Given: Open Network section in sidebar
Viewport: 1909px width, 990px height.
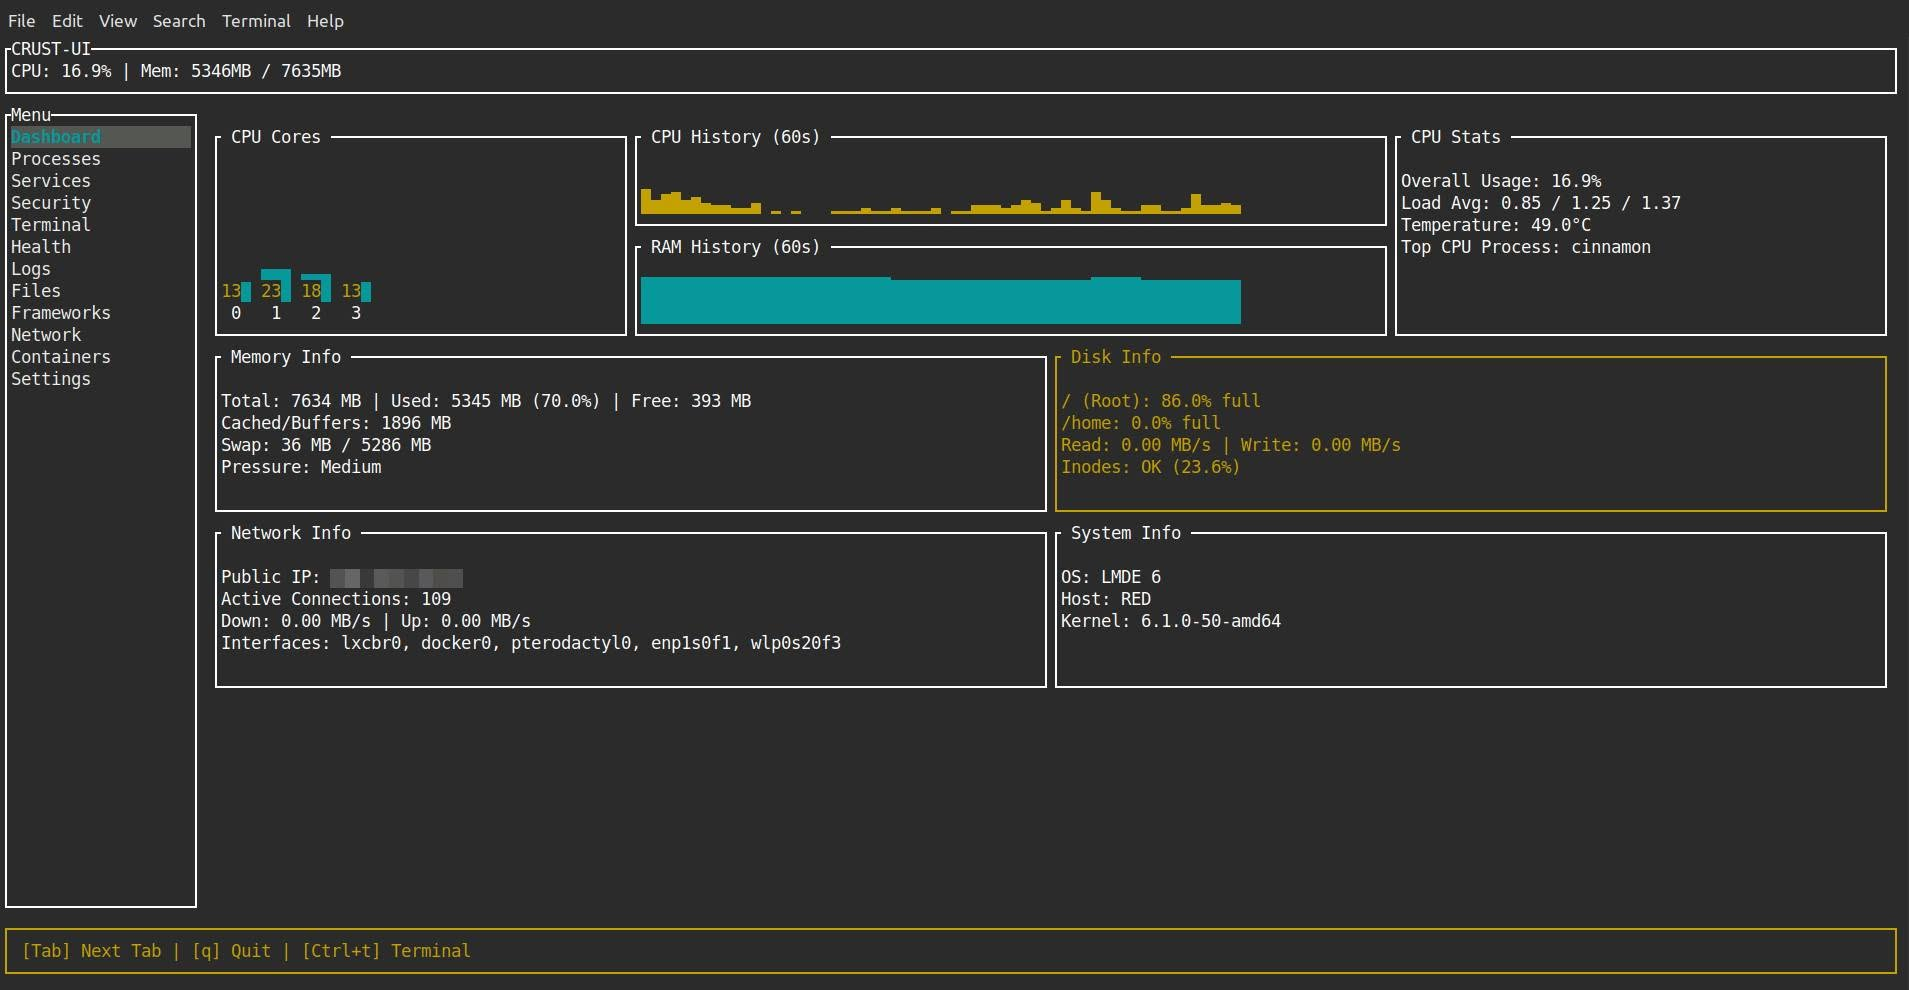Looking at the screenshot, I should tap(46, 335).
